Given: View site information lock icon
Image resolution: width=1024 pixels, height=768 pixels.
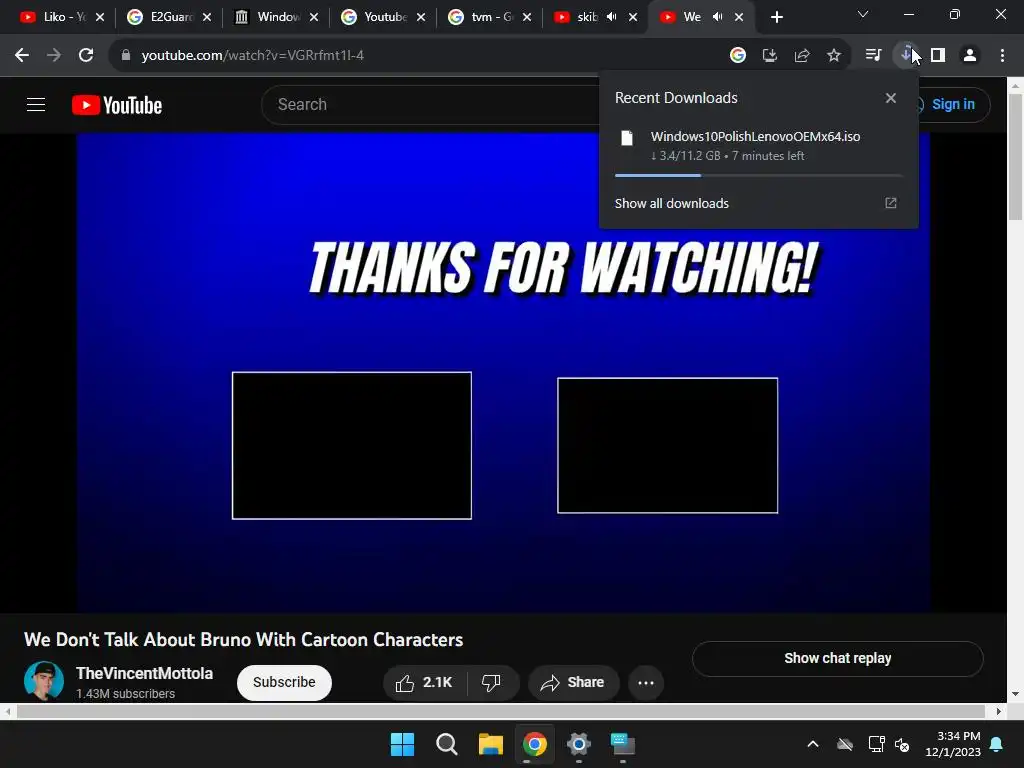Looking at the screenshot, I should (x=125, y=56).
